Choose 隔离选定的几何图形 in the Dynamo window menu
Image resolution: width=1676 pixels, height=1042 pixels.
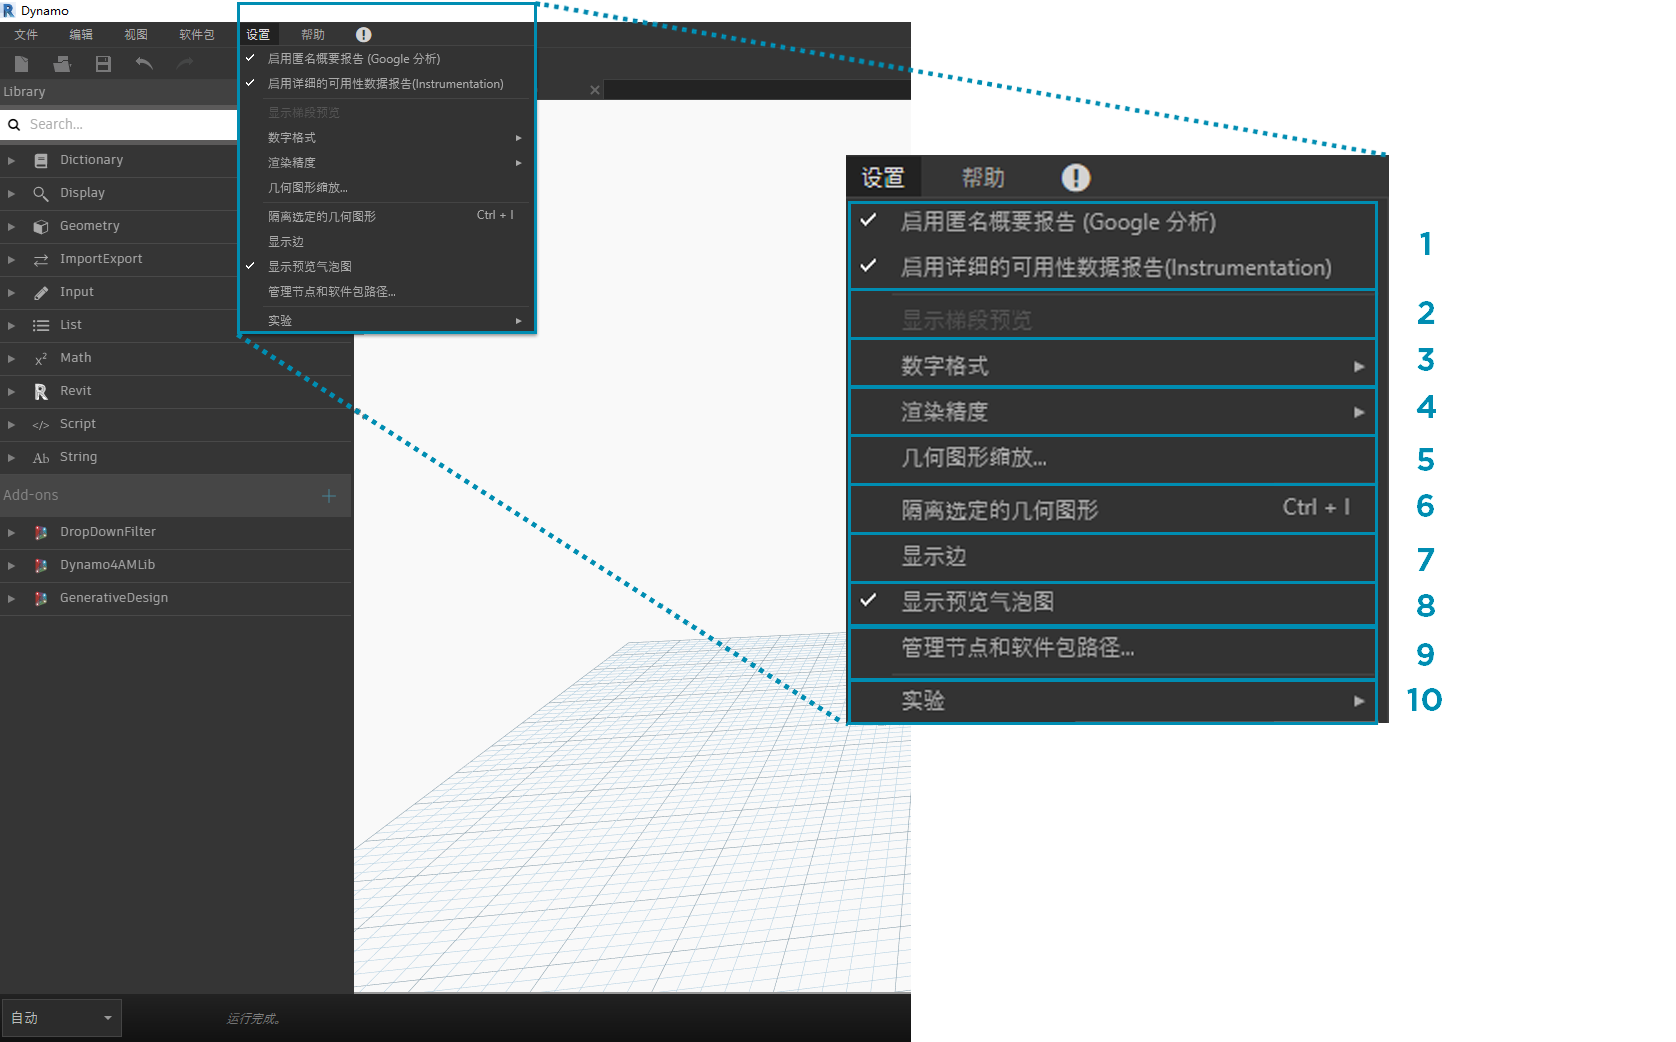(x=387, y=216)
